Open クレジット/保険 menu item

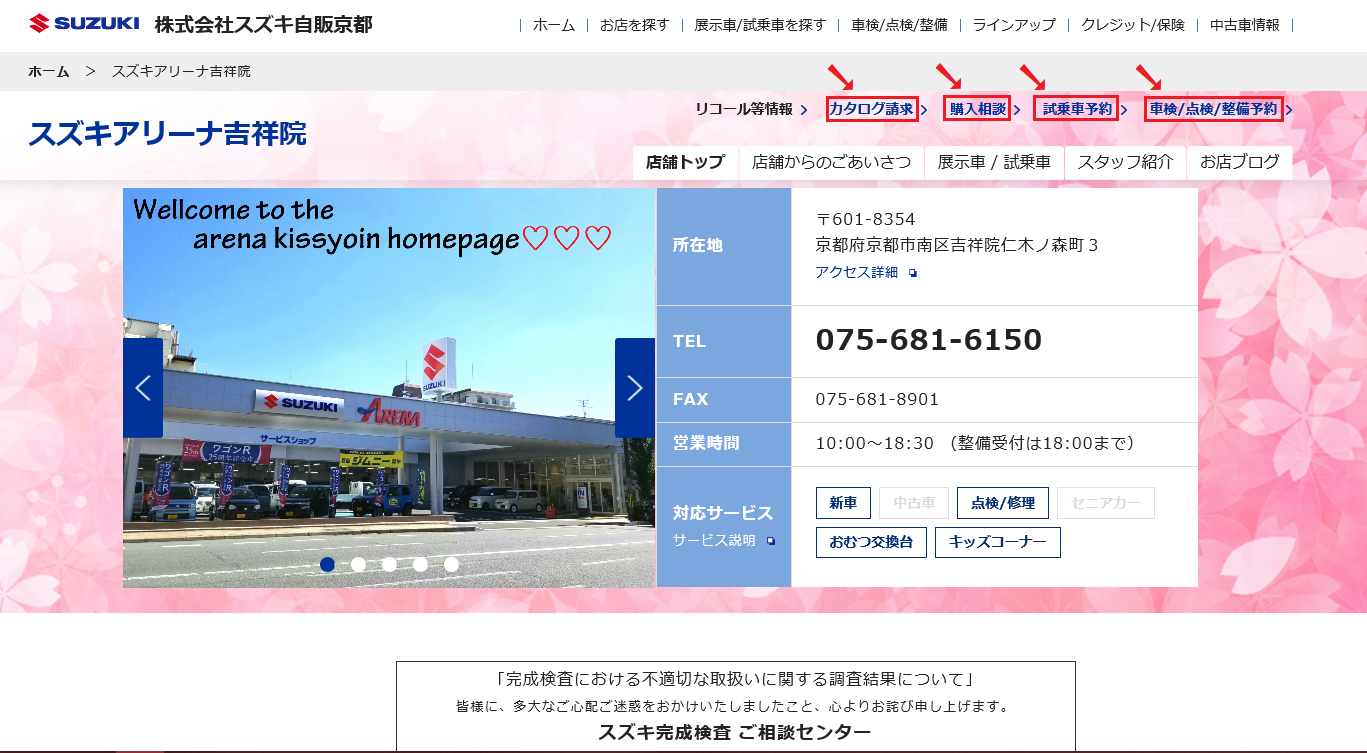click(x=1132, y=25)
